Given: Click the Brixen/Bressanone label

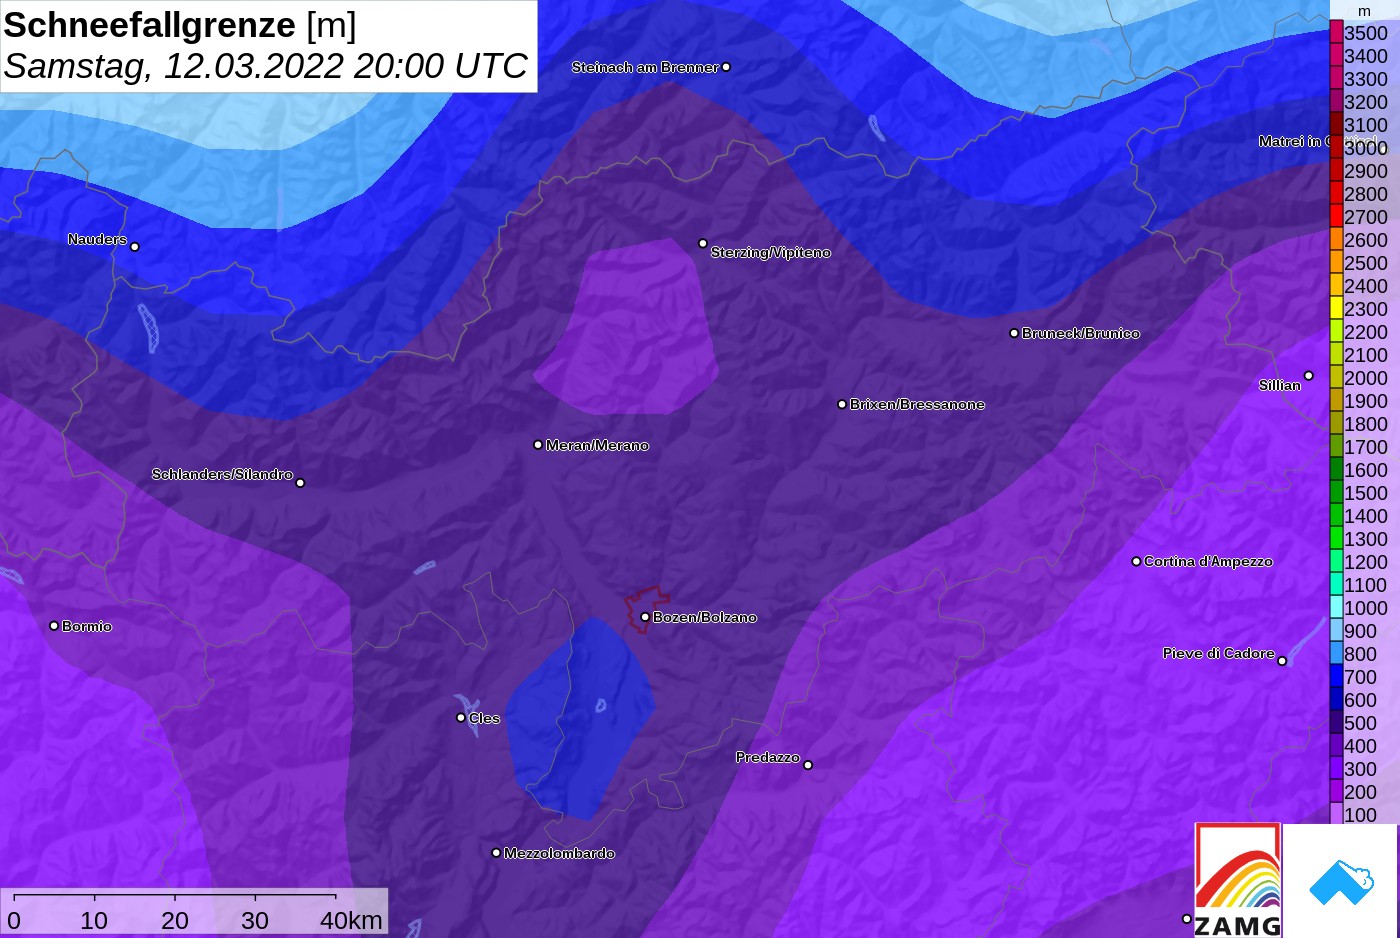Looking at the screenshot, I should tap(917, 404).
